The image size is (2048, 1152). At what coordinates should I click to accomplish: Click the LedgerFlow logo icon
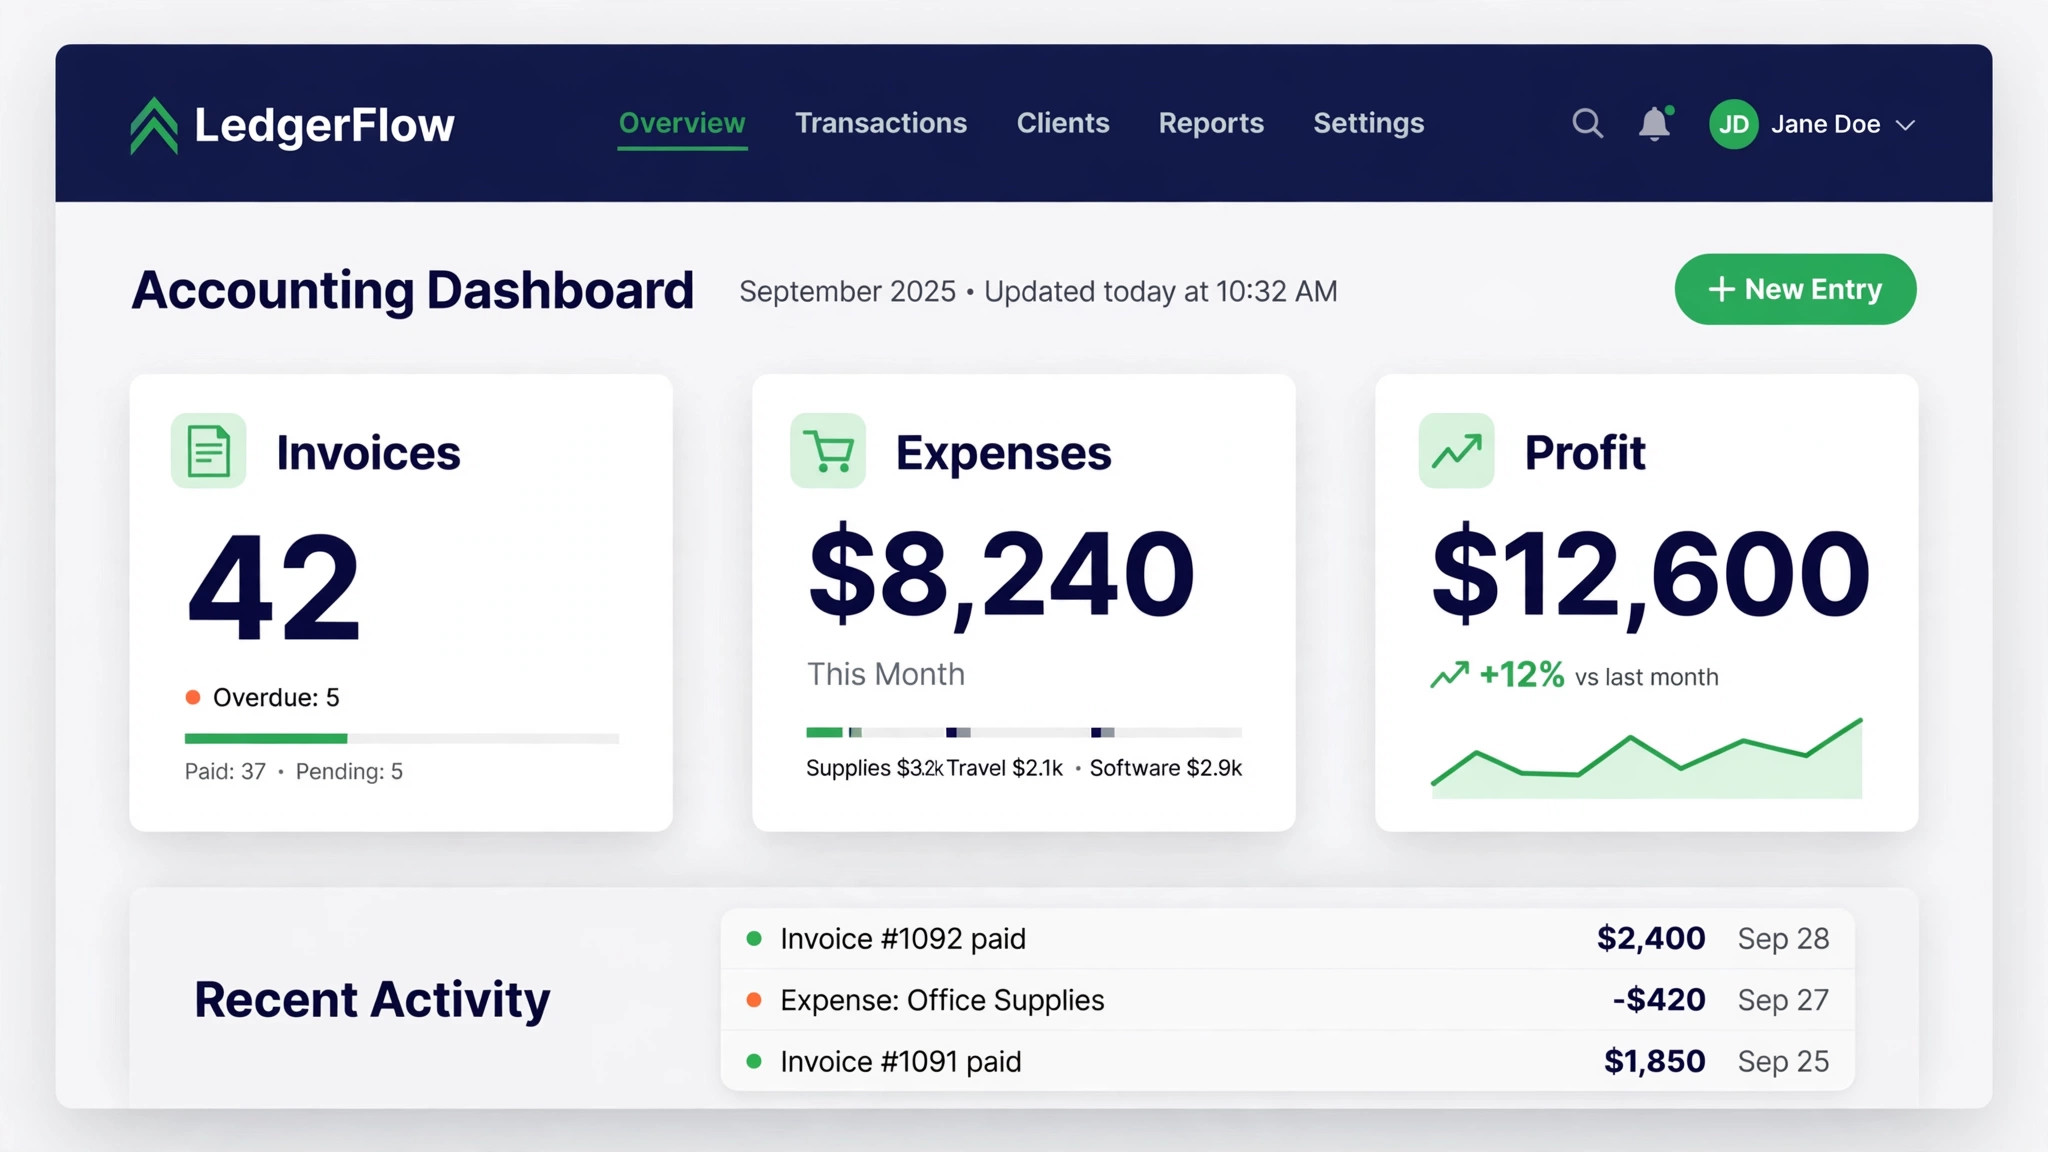point(154,126)
